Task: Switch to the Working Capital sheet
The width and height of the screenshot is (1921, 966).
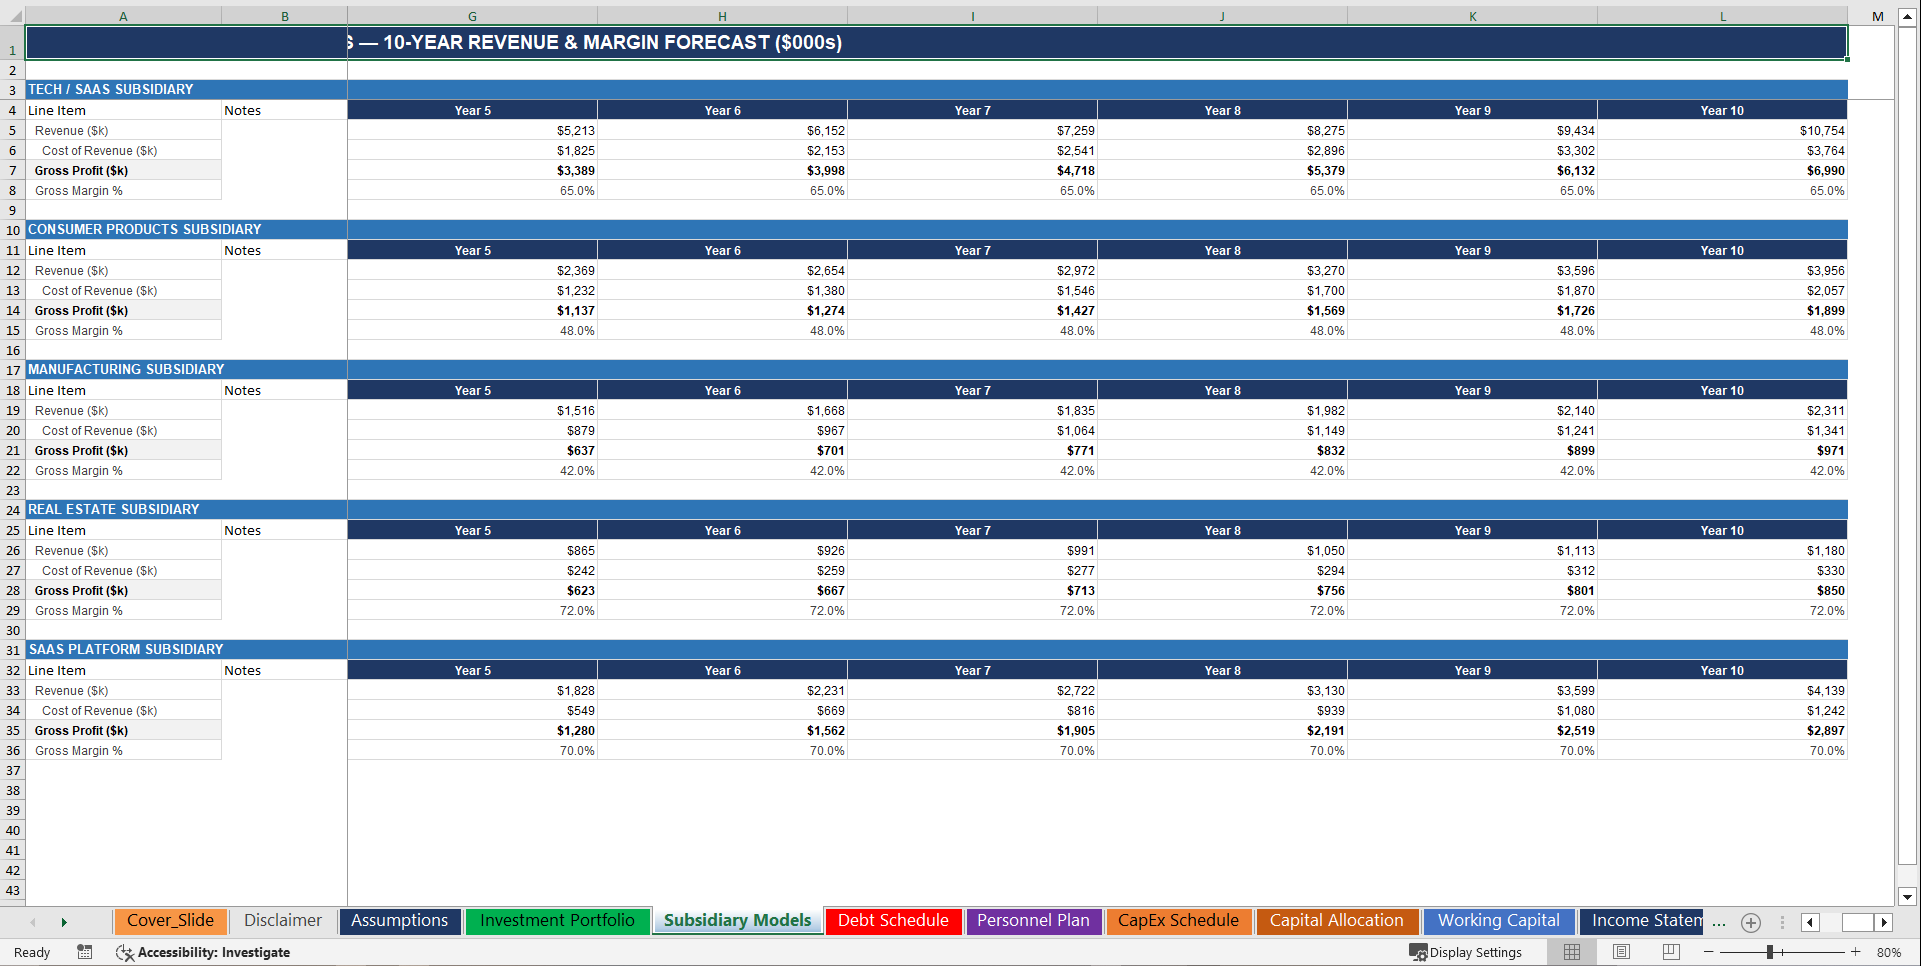Action: (x=1498, y=920)
